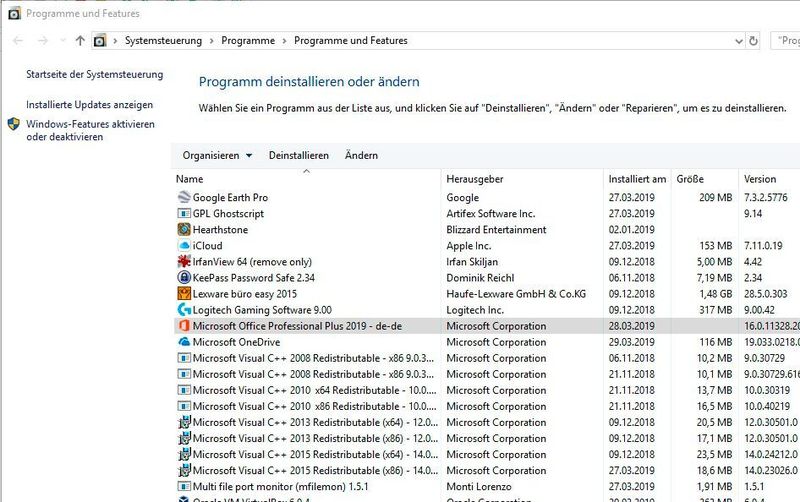The width and height of the screenshot is (800, 502).
Task: Click the Microsoft OneDrive cloud icon
Action: [x=184, y=342]
